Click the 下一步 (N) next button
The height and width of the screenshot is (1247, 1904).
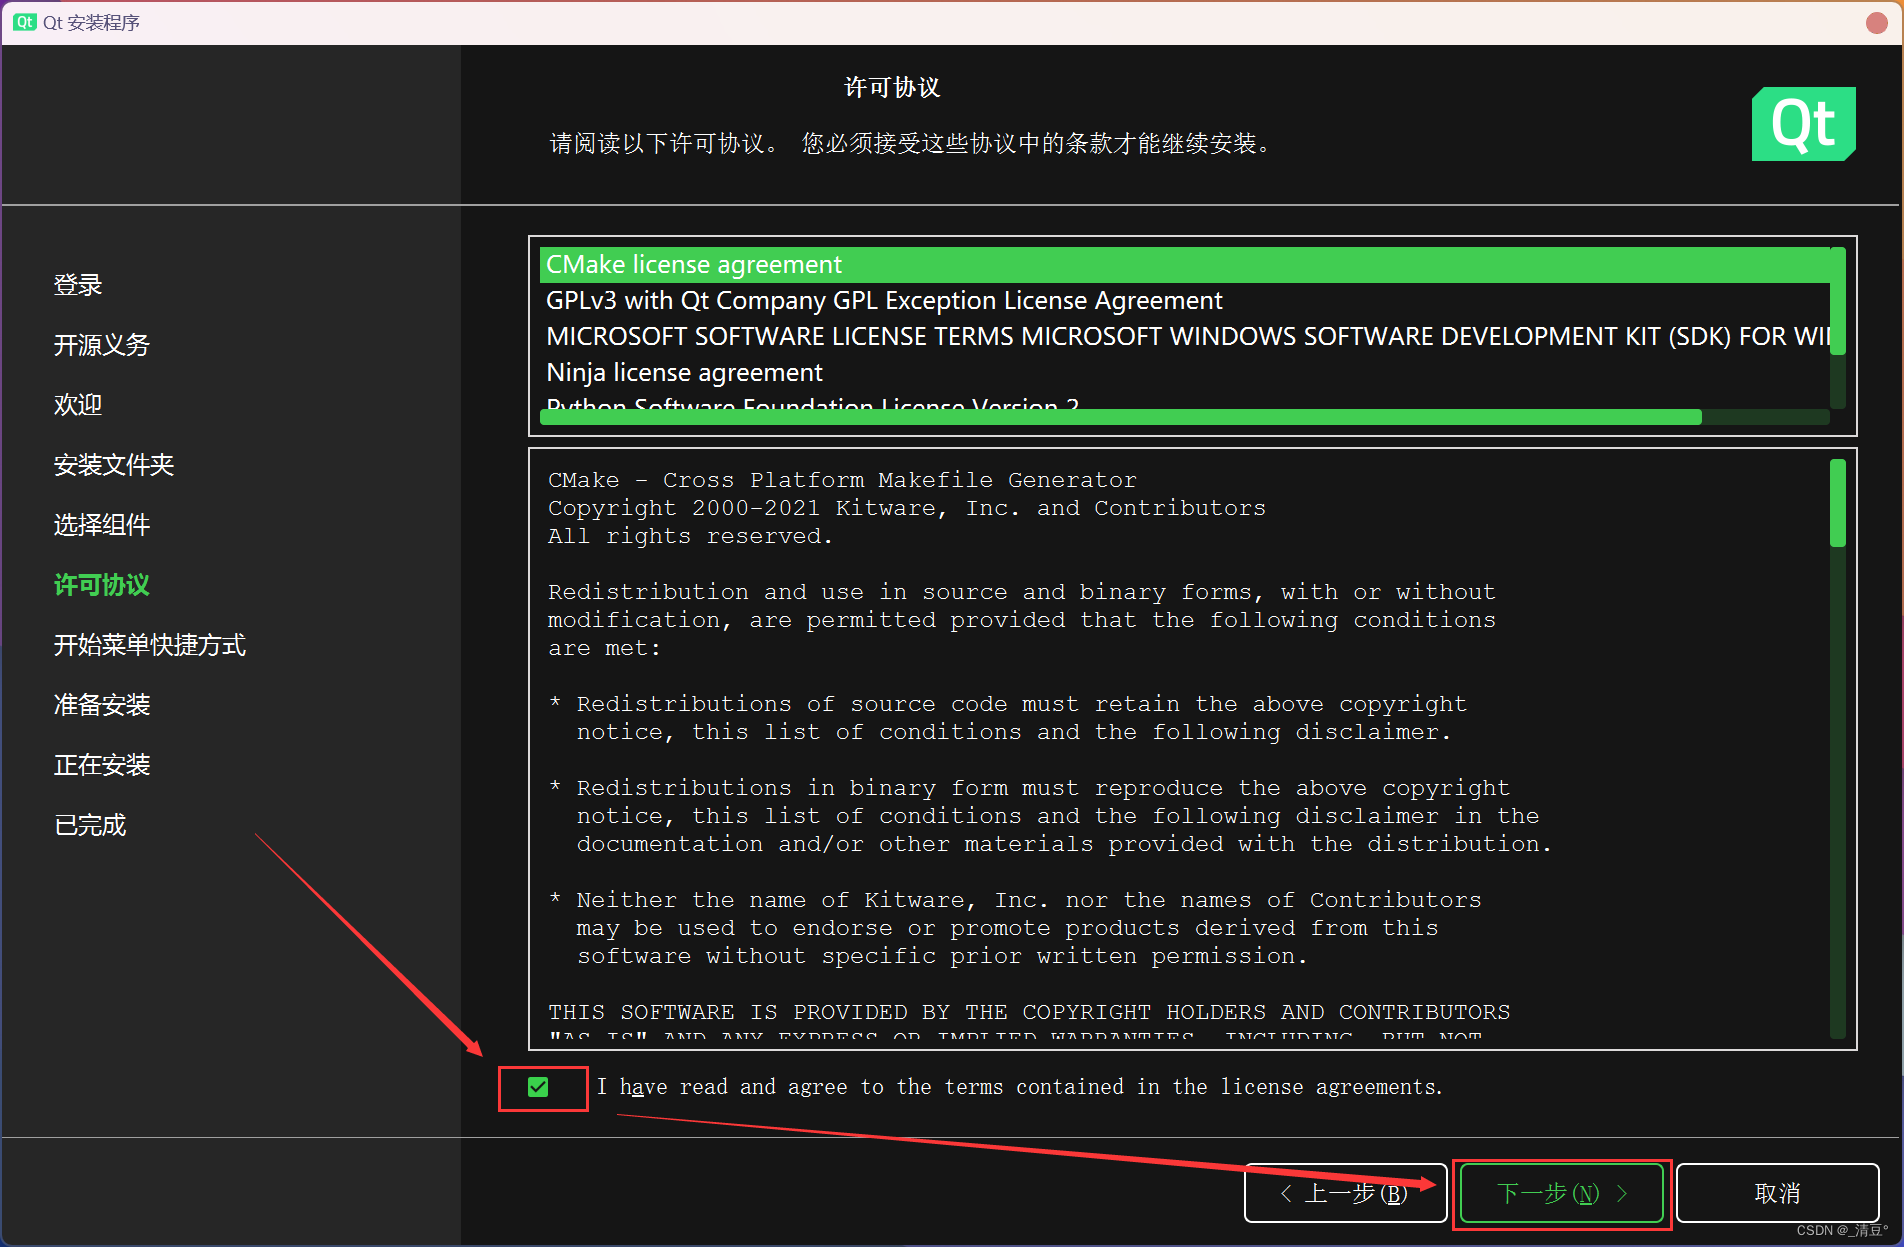(1561, 1193)
